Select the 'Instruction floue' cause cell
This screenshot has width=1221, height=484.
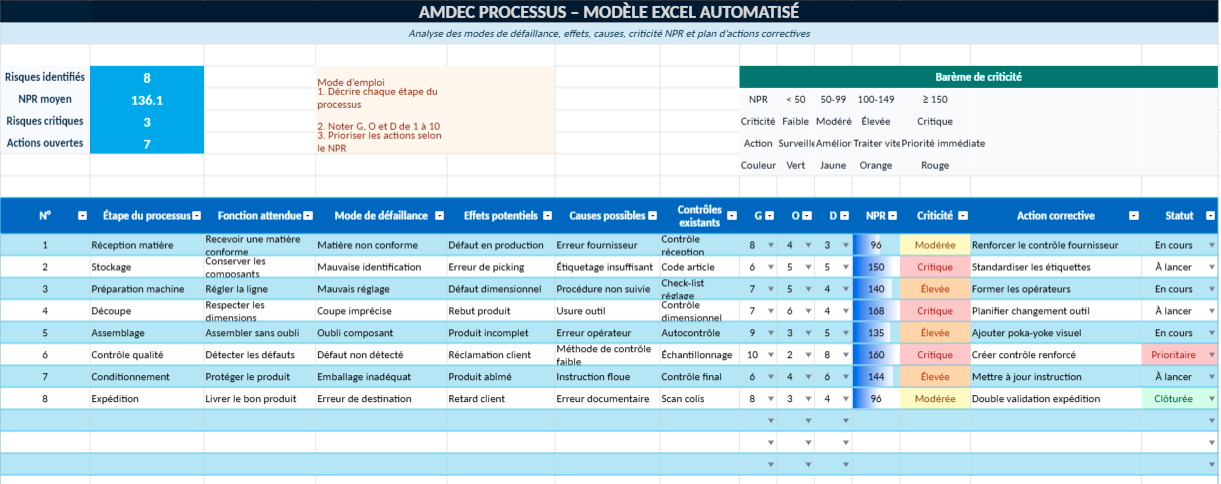(x=607, y=377)
